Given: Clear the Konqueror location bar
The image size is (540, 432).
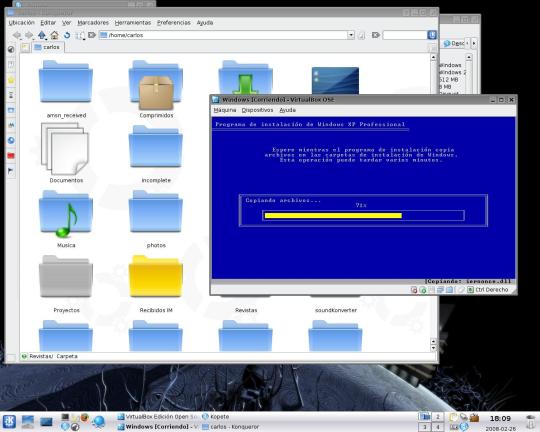Looking at the screenshot, I should 92,35.
